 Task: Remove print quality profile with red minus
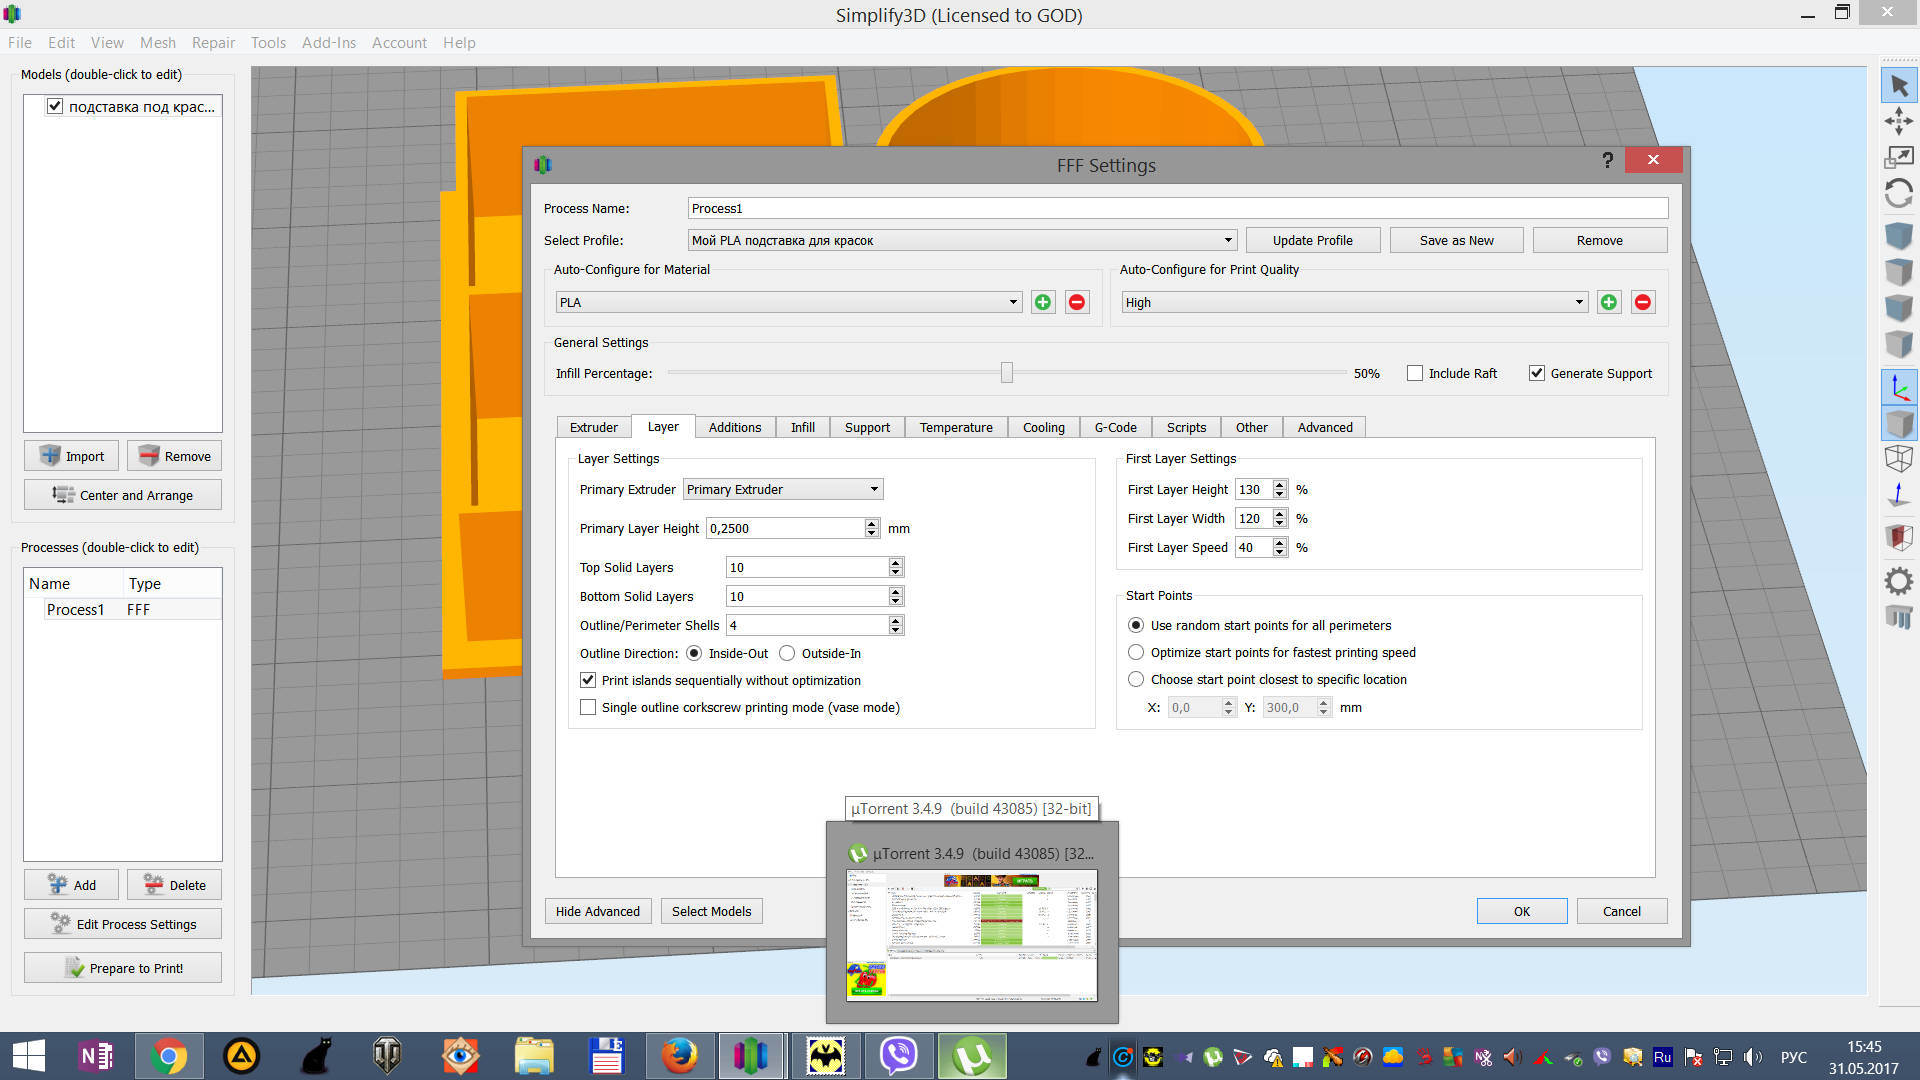[1643, 302]
